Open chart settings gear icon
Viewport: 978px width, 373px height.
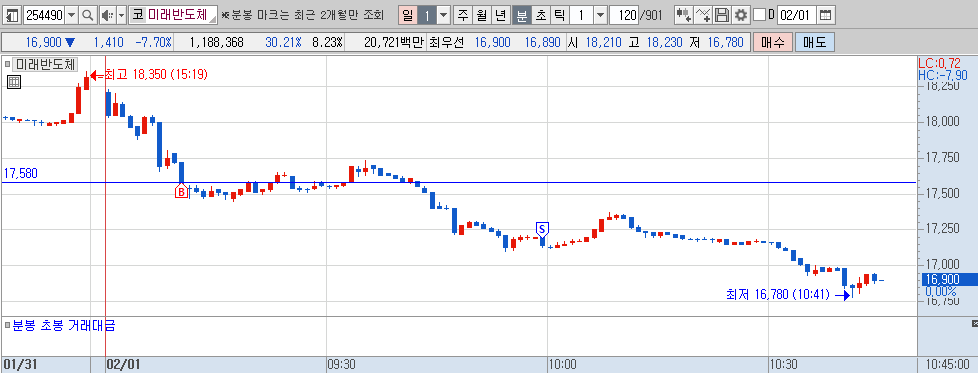740,14
